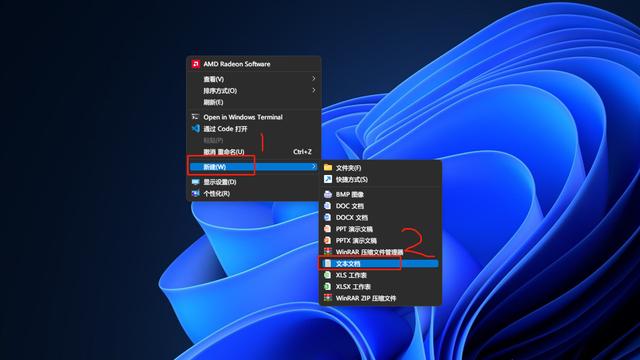Expand the 查看(V) submenu arrow
This screenshot has height=360, width=640.
(313, 78)
